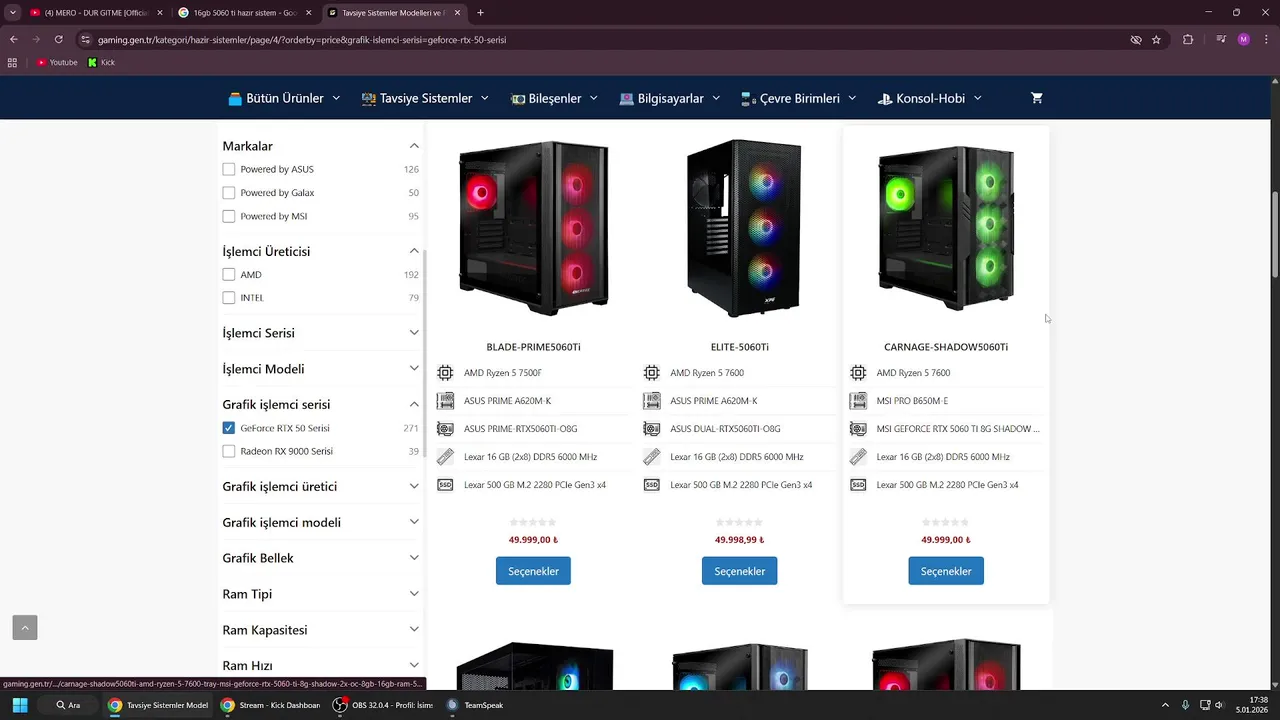Enable the AMD processor filter
The image size is (1280, 720).
pos(229,274)
